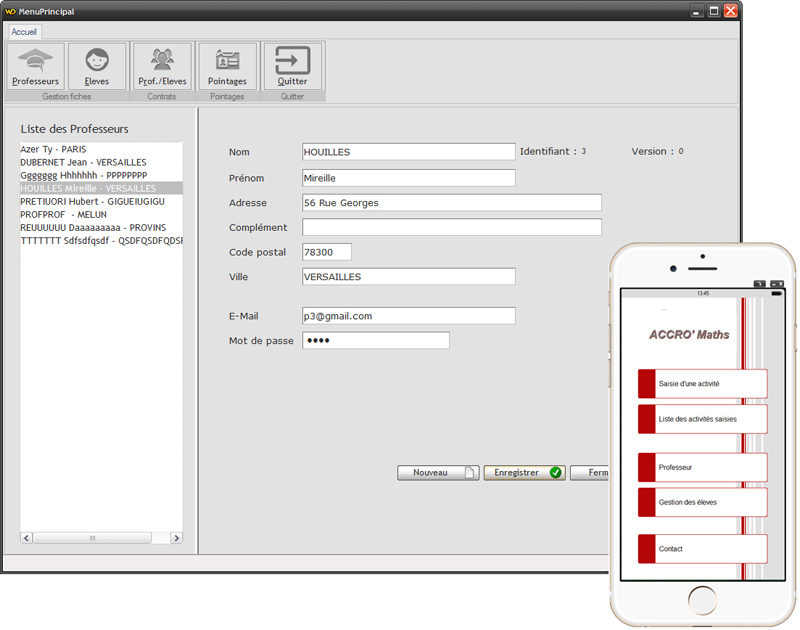800x630 pixels.
Task: Click the Version : 0 label
Action: tap(657, 152)
